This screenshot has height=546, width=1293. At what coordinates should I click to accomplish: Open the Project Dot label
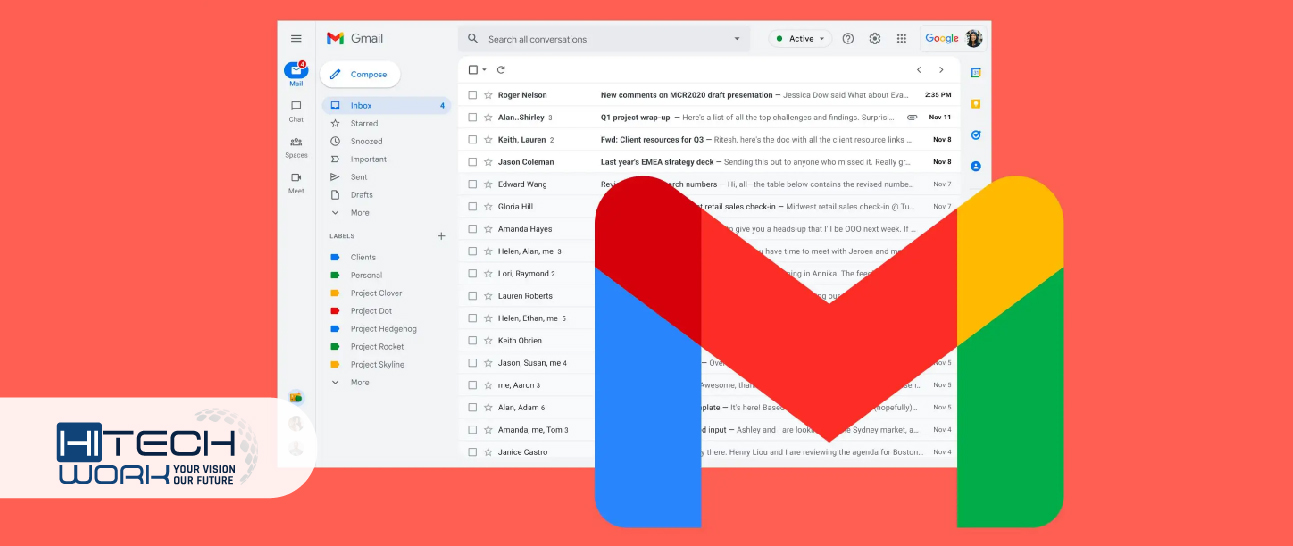[371, 311]
